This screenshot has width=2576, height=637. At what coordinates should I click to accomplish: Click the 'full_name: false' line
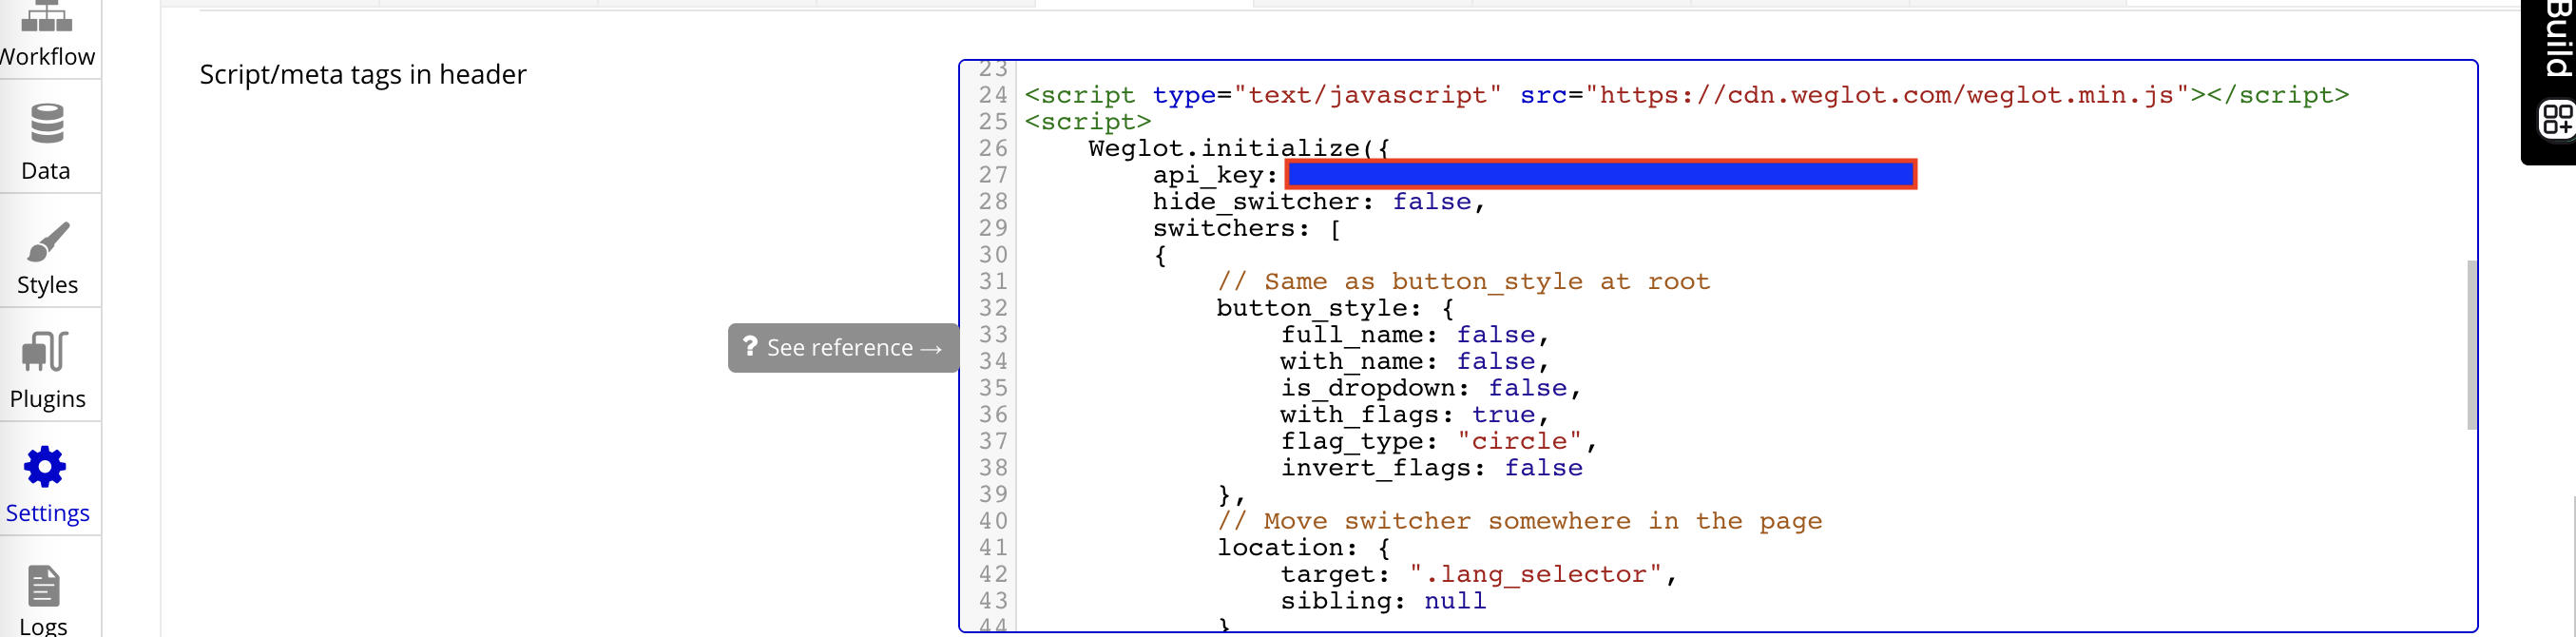[1415, 334]
